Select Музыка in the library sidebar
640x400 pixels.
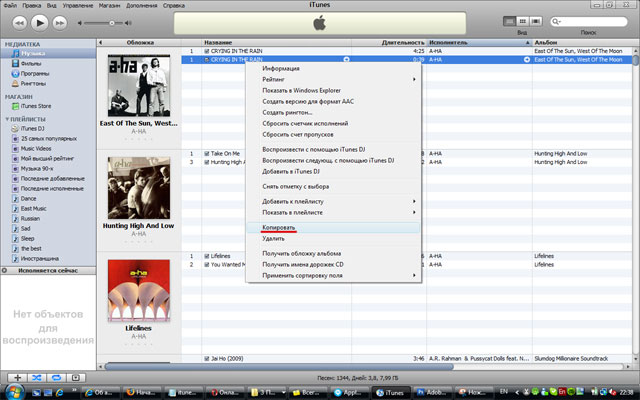click(x=48, y=53)
